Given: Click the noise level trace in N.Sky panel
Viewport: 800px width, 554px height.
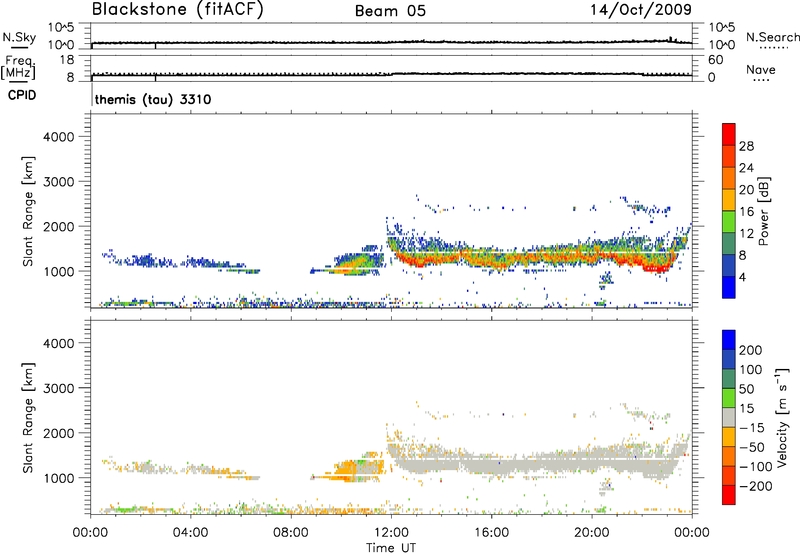Looking at the screenshot, I should pyautogui.click(x=391, y=42).
